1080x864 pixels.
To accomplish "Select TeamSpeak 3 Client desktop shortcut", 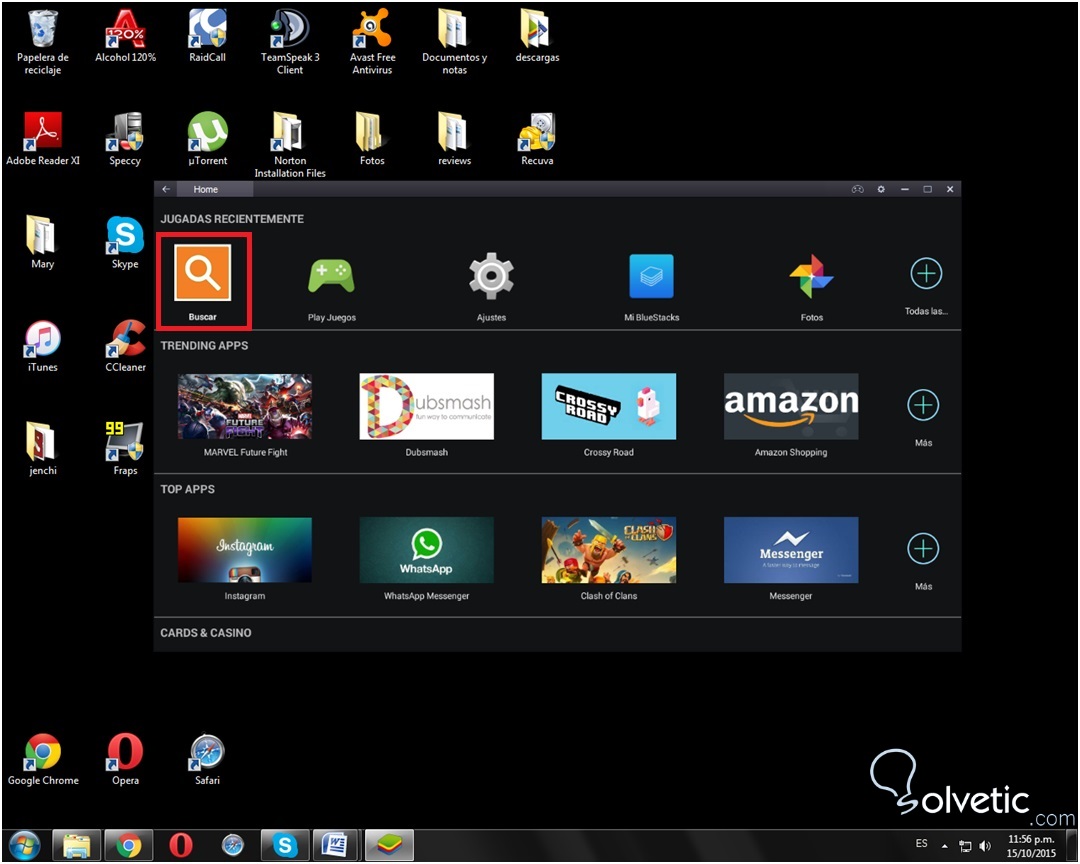I will (x=290, y=41).
